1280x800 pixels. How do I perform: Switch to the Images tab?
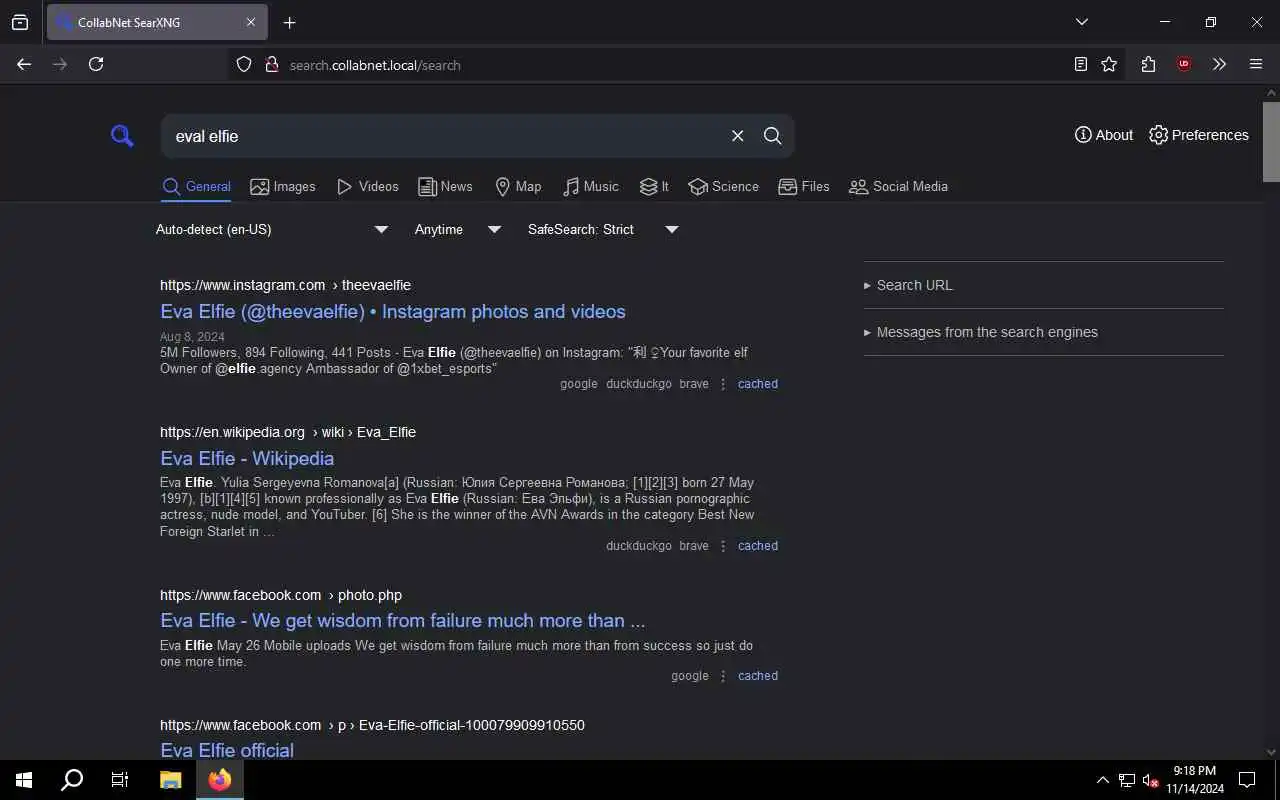[283, 186]
